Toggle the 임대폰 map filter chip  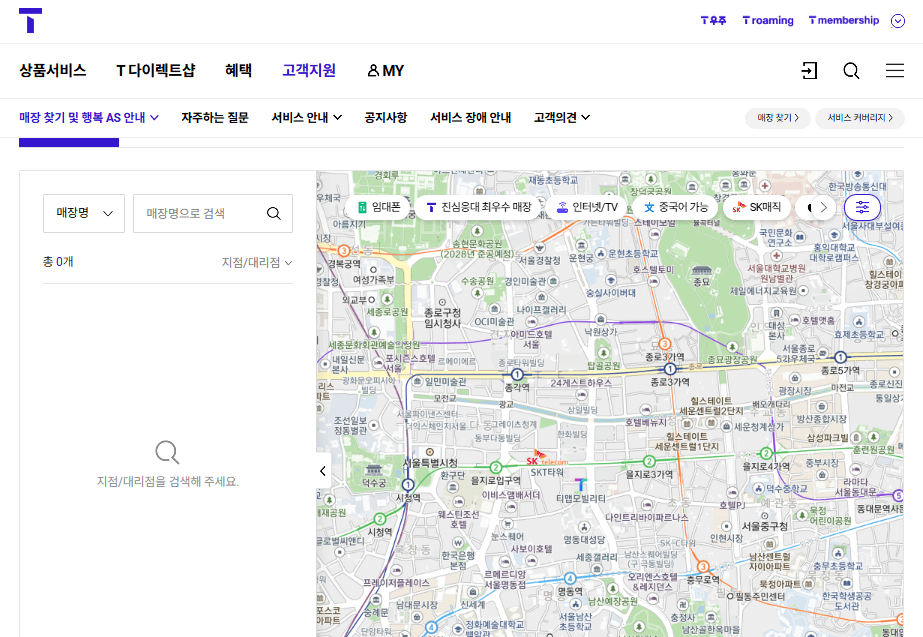click(x=378, y=207)
